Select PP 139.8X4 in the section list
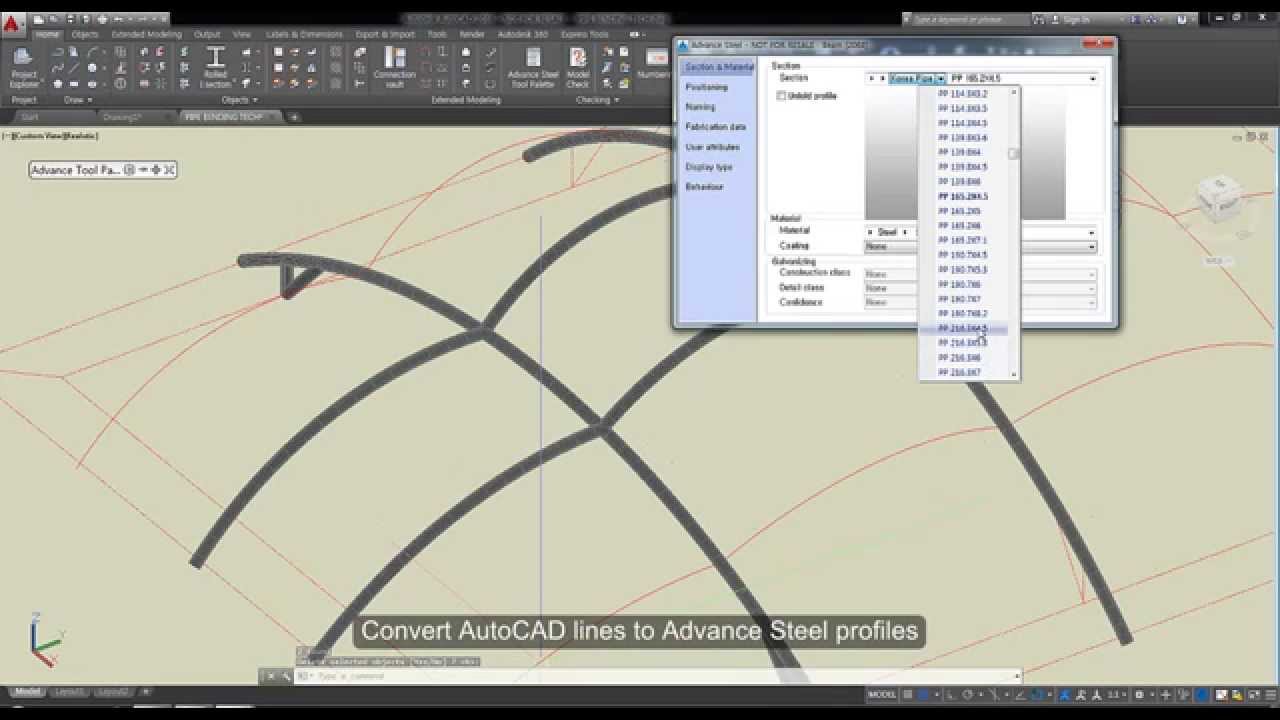The width and height of the screenshot is (1280, 720). point(959,152)
